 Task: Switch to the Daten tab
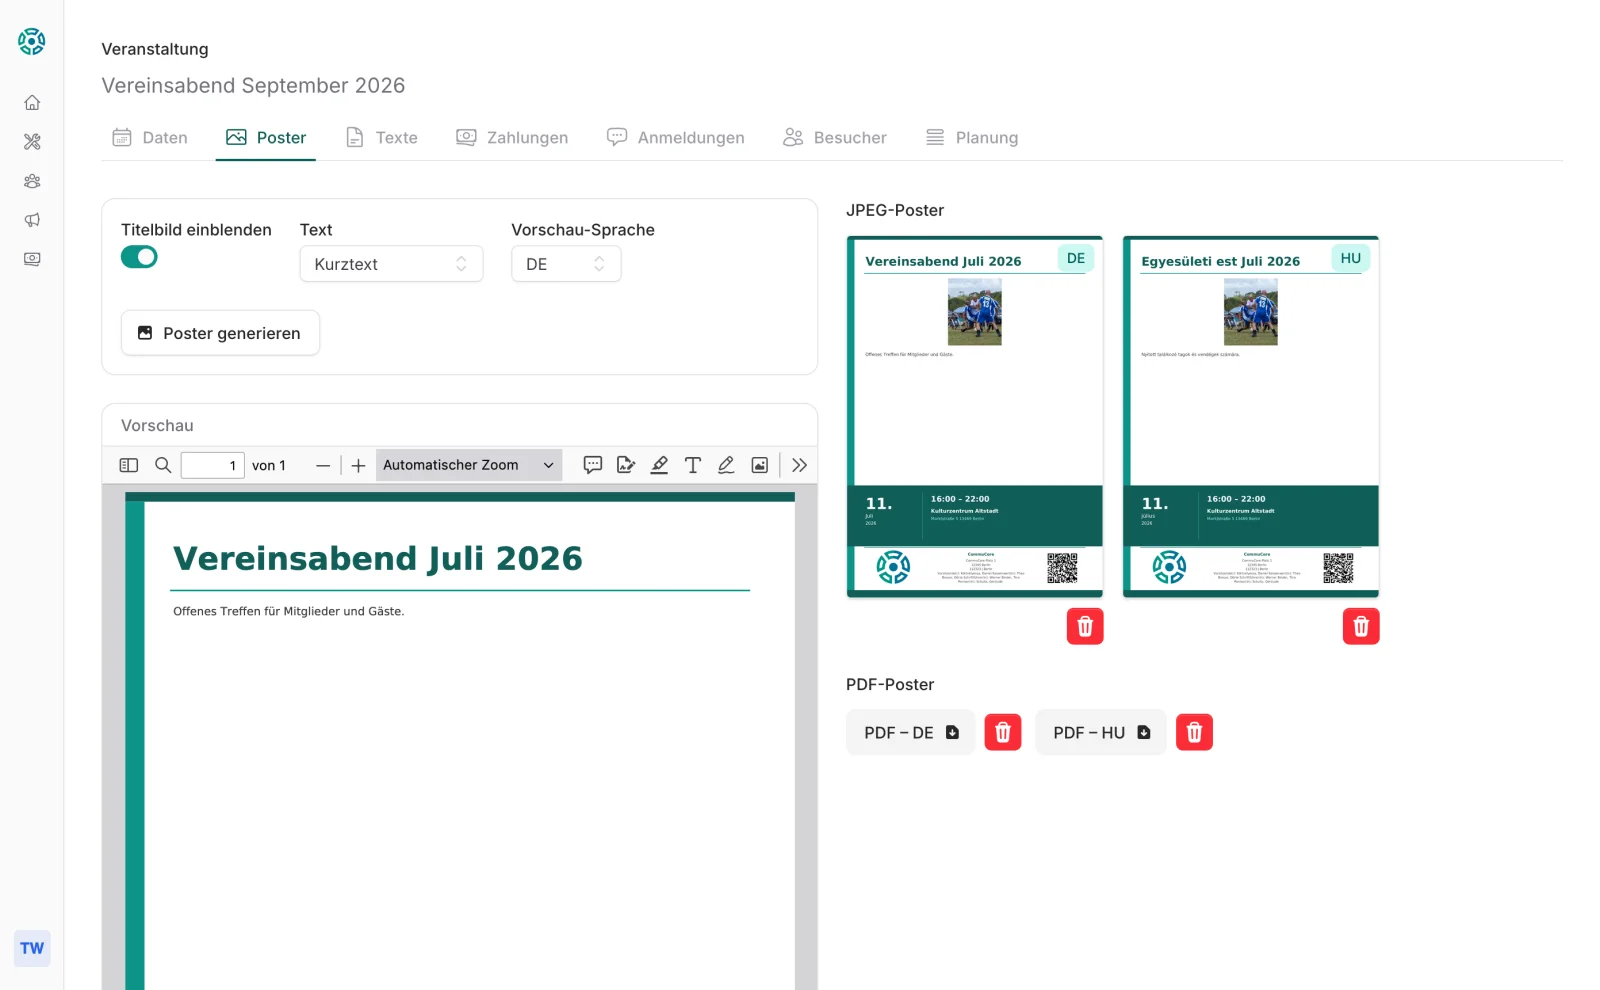(x=150, y=138)
